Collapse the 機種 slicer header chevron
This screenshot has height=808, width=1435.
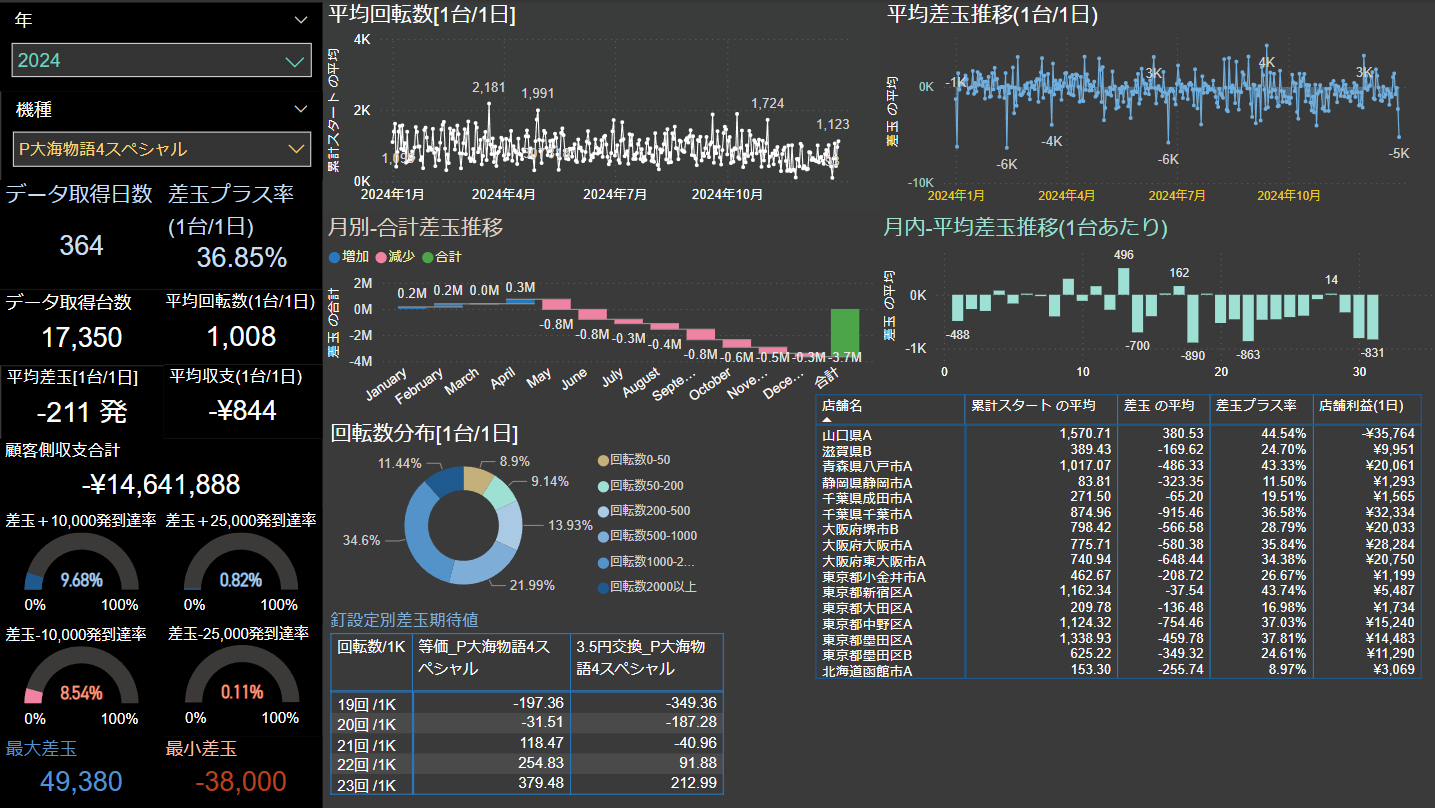[x=301, y=109]
